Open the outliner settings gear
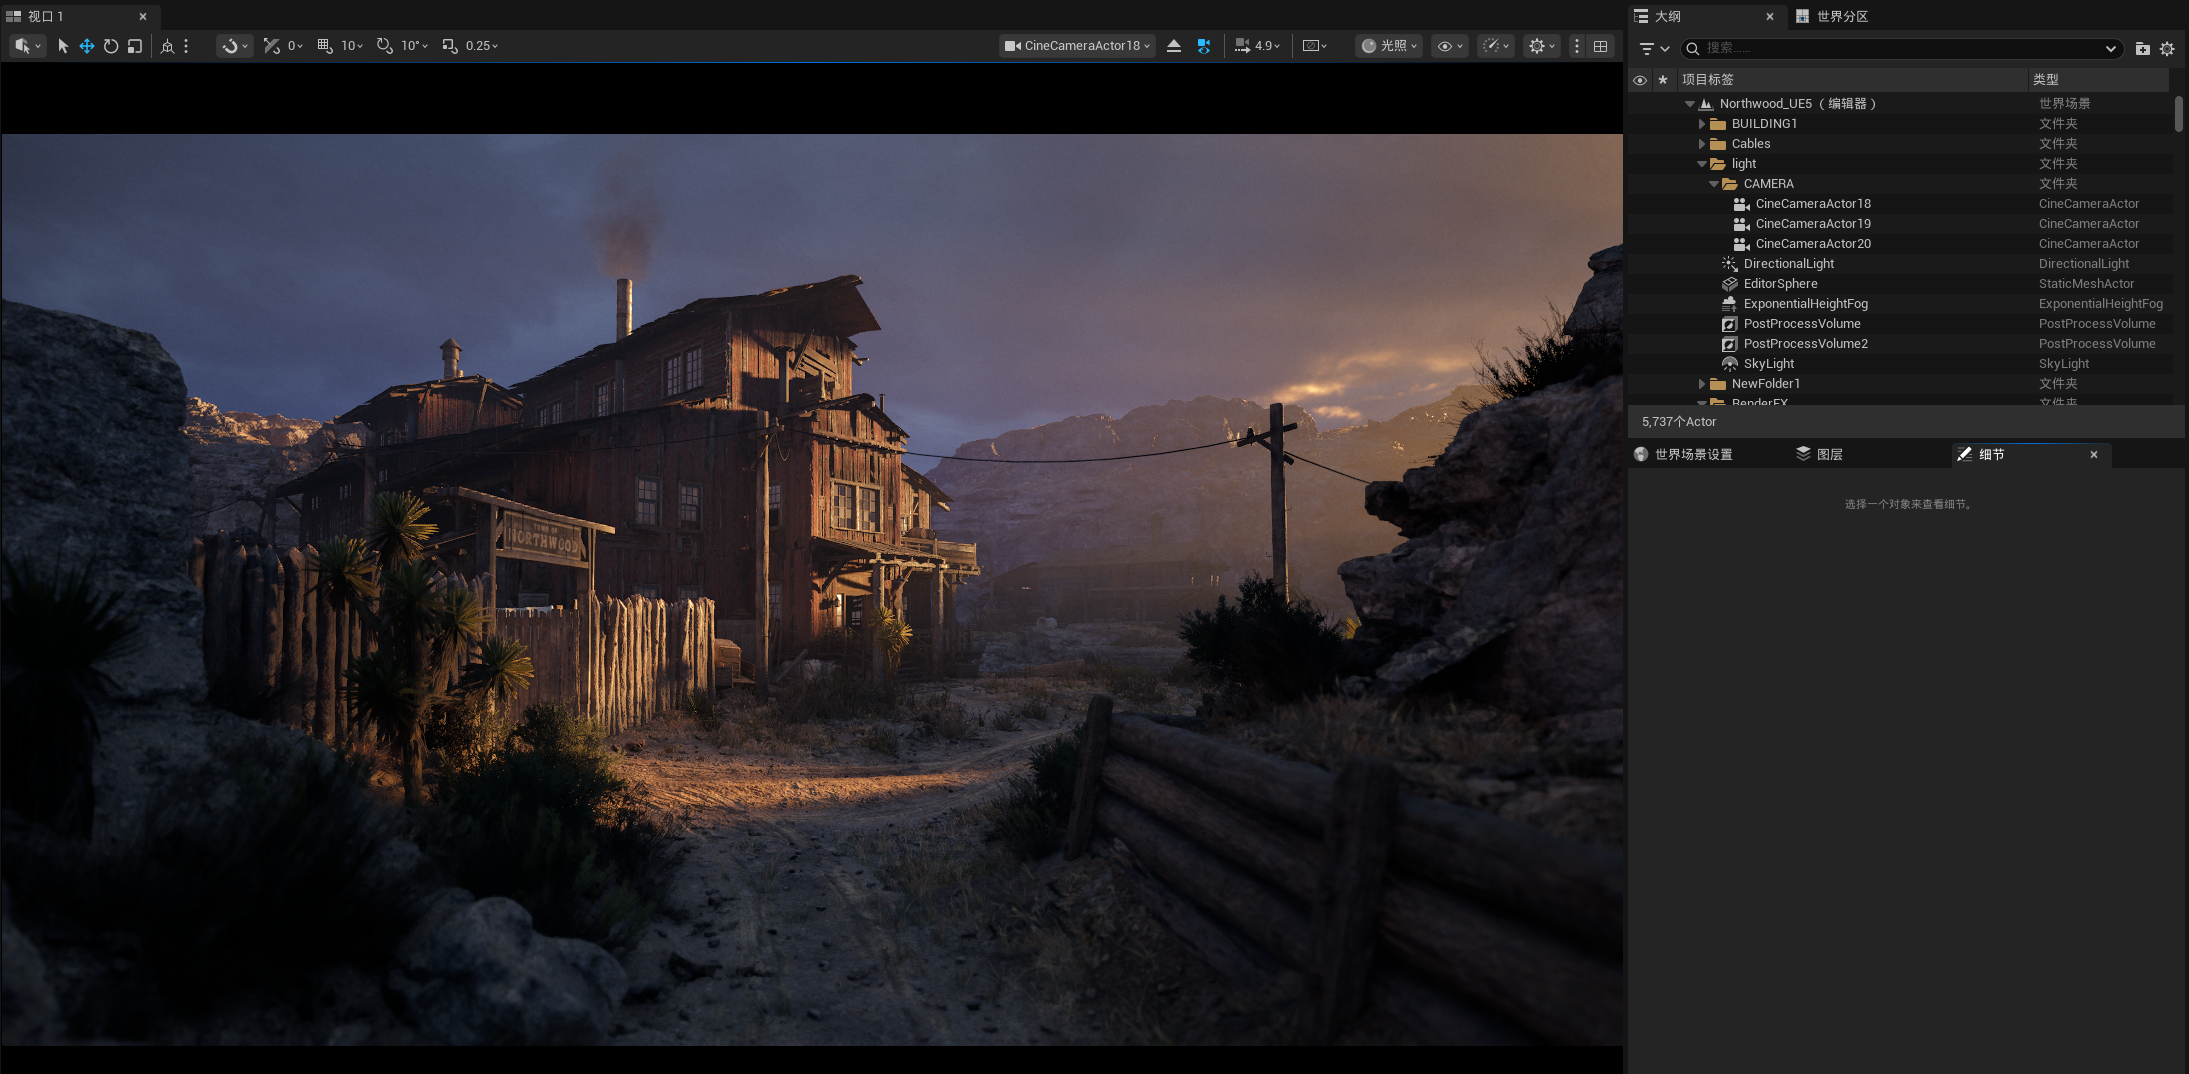 [2167, 48]
